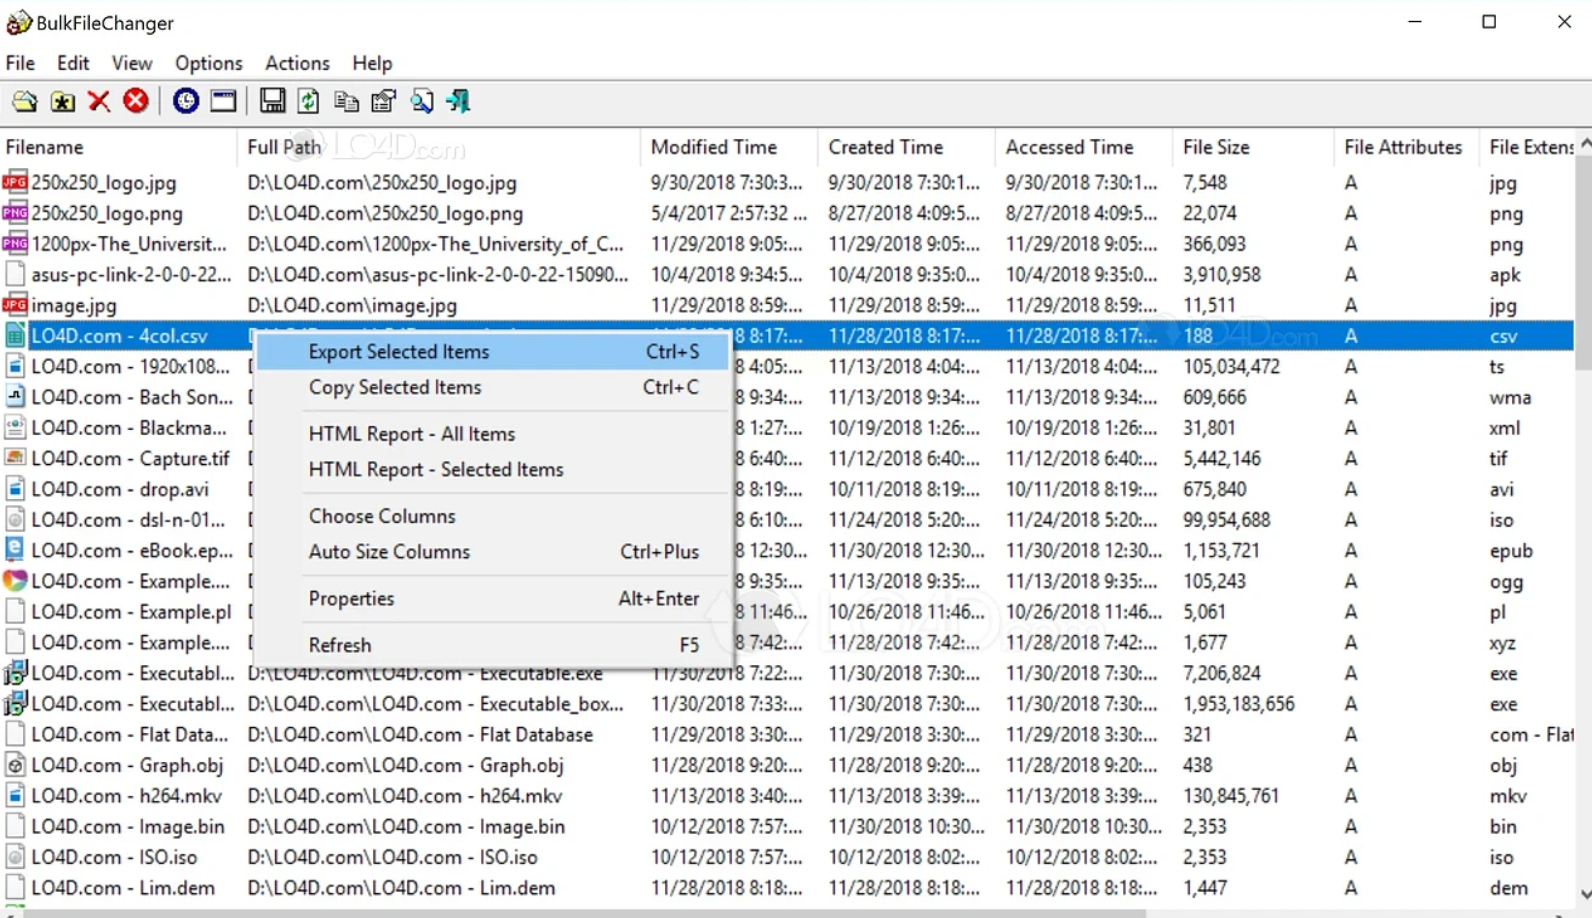Open Properties from the context menu
The image size is (1592, 918).
tap(493, 598)
